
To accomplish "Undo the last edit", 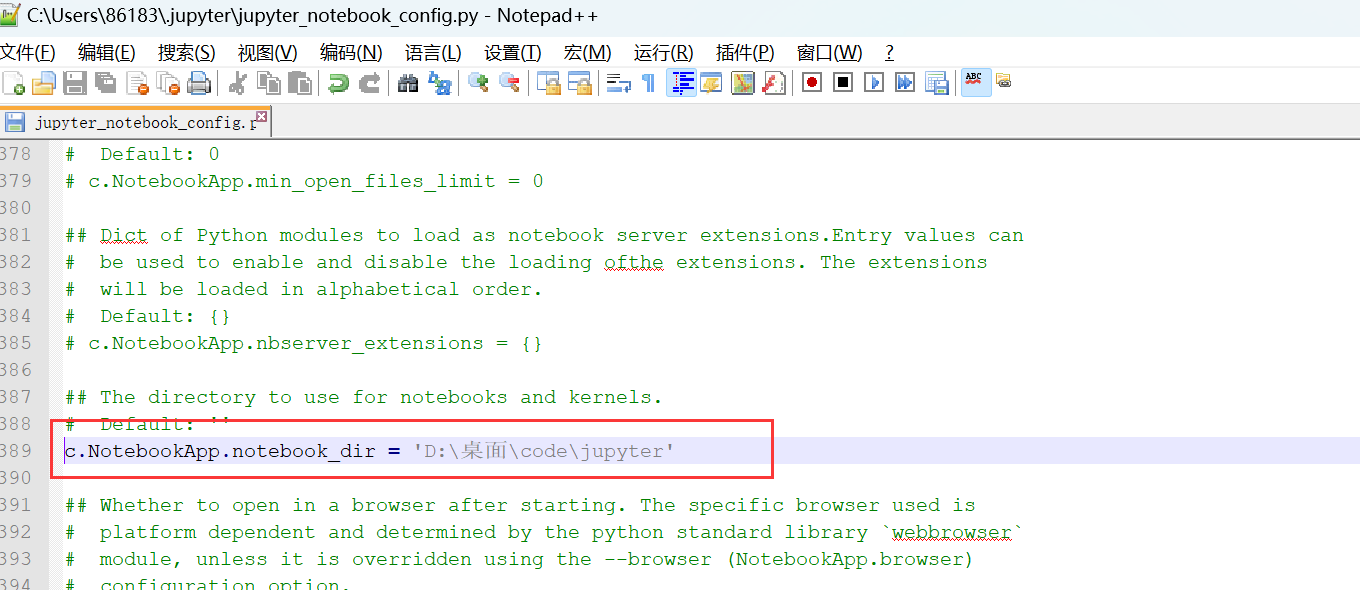I will (336, 82).
